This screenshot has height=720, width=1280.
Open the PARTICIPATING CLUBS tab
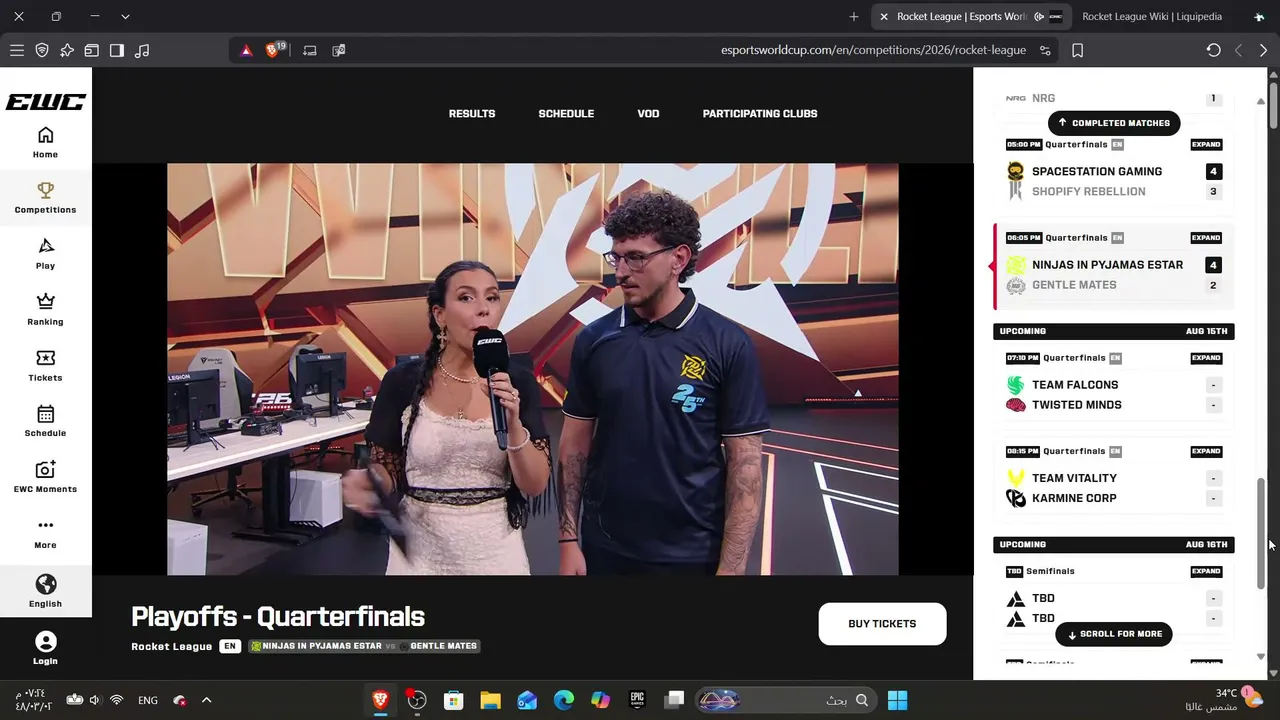(x=760, y=114)
